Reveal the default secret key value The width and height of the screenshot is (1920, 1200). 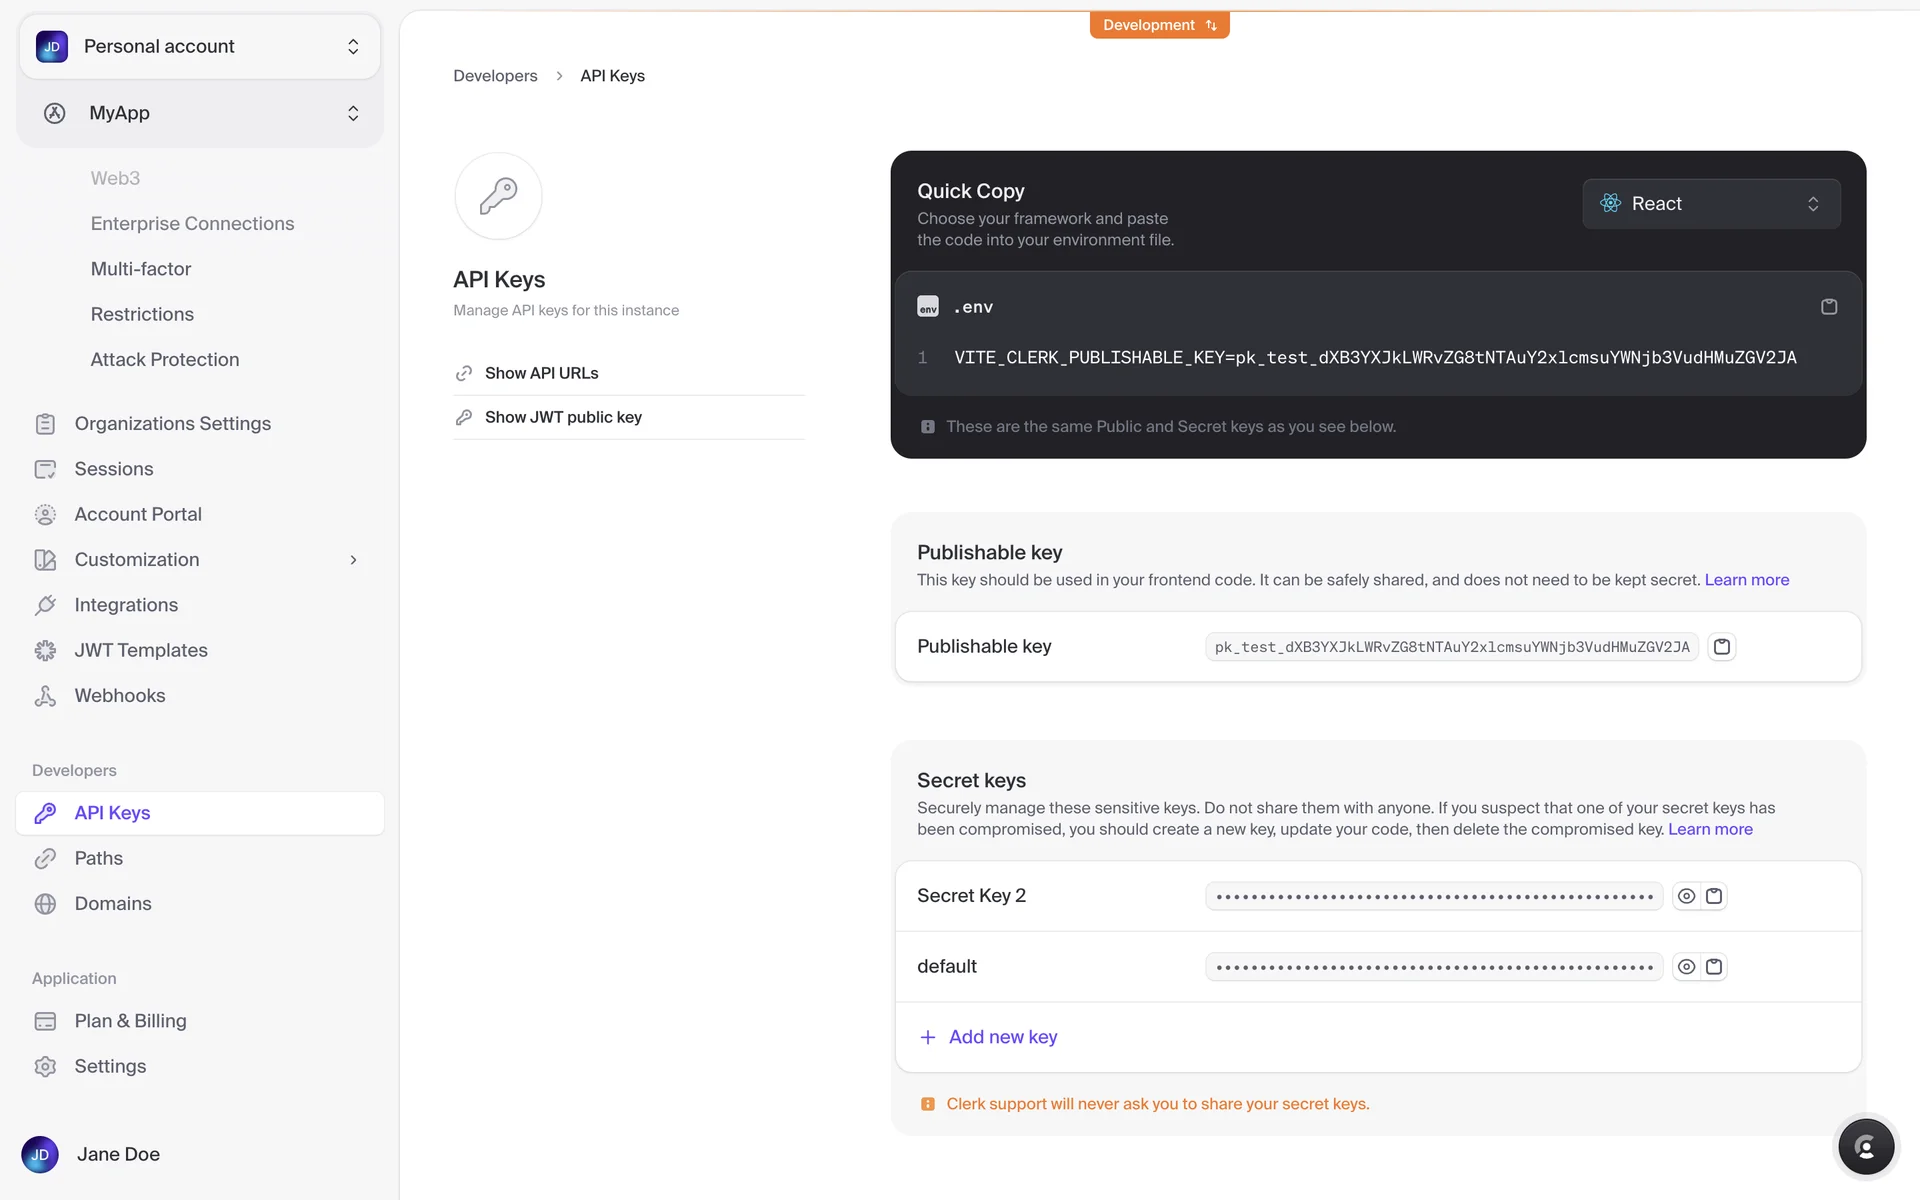pyautogui.click(x=1686, y=967)
